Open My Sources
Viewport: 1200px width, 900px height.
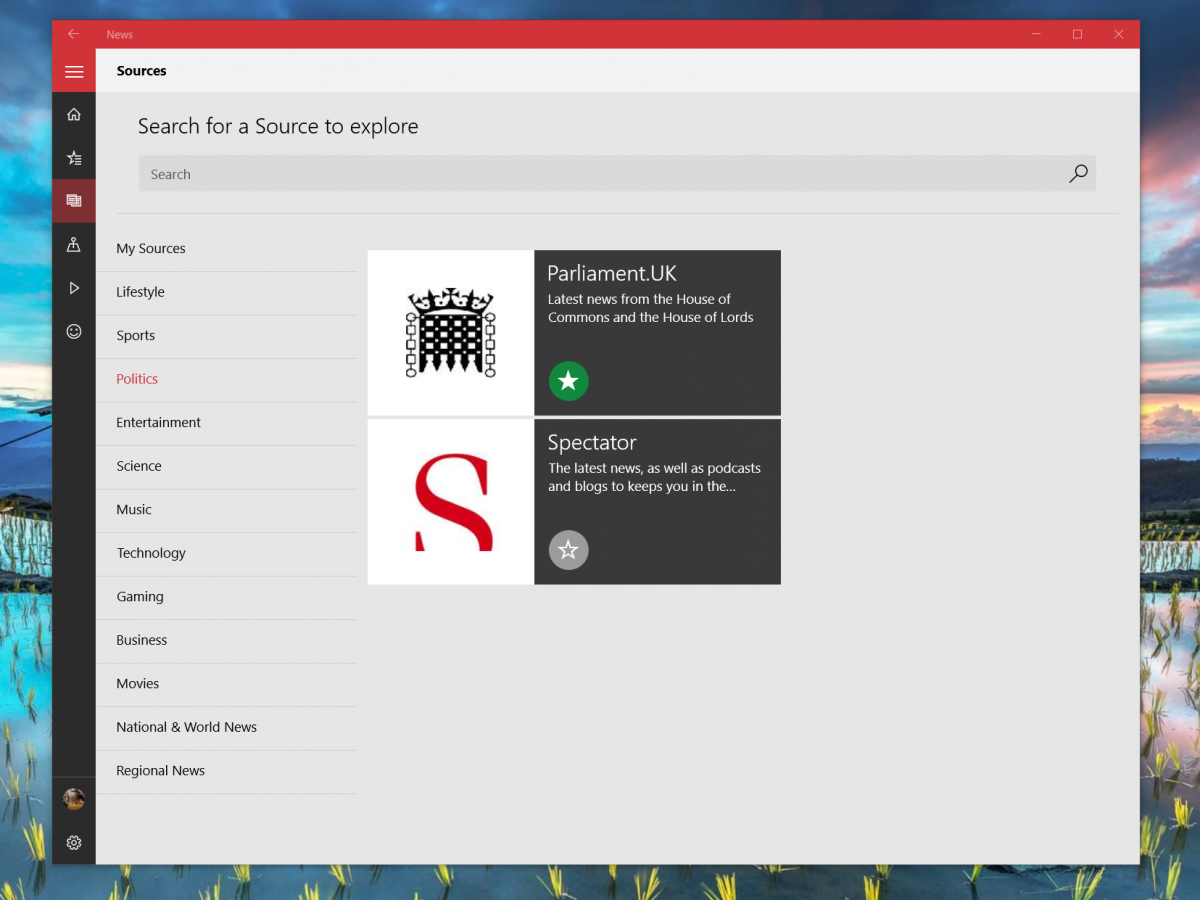click(x=151, y=248)
